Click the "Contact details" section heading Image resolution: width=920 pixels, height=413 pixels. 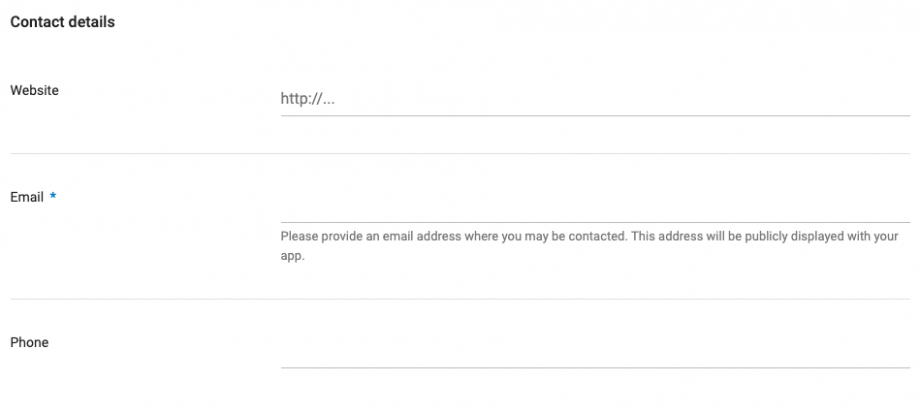62,22
